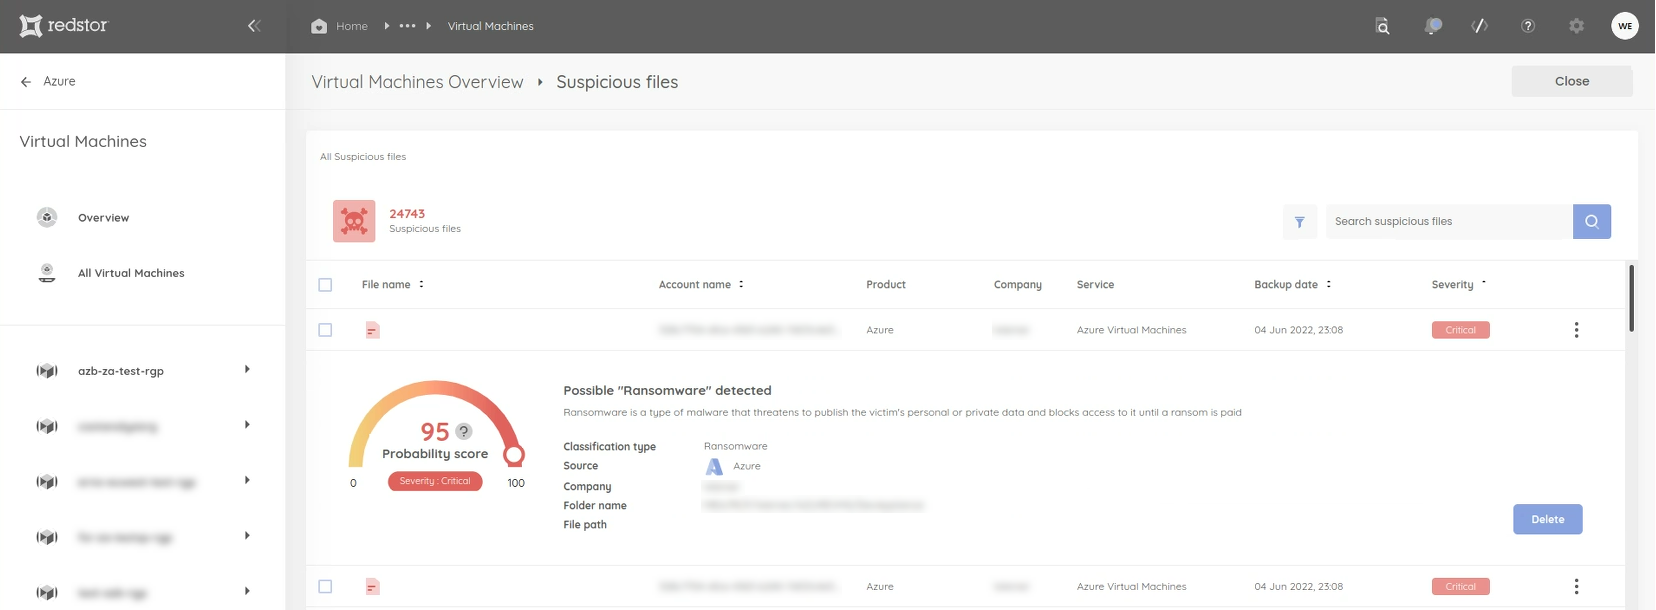Click the azb-za-test-rgp group icon
Viewport: 1656px width, 610px height.
coord(47,371)
